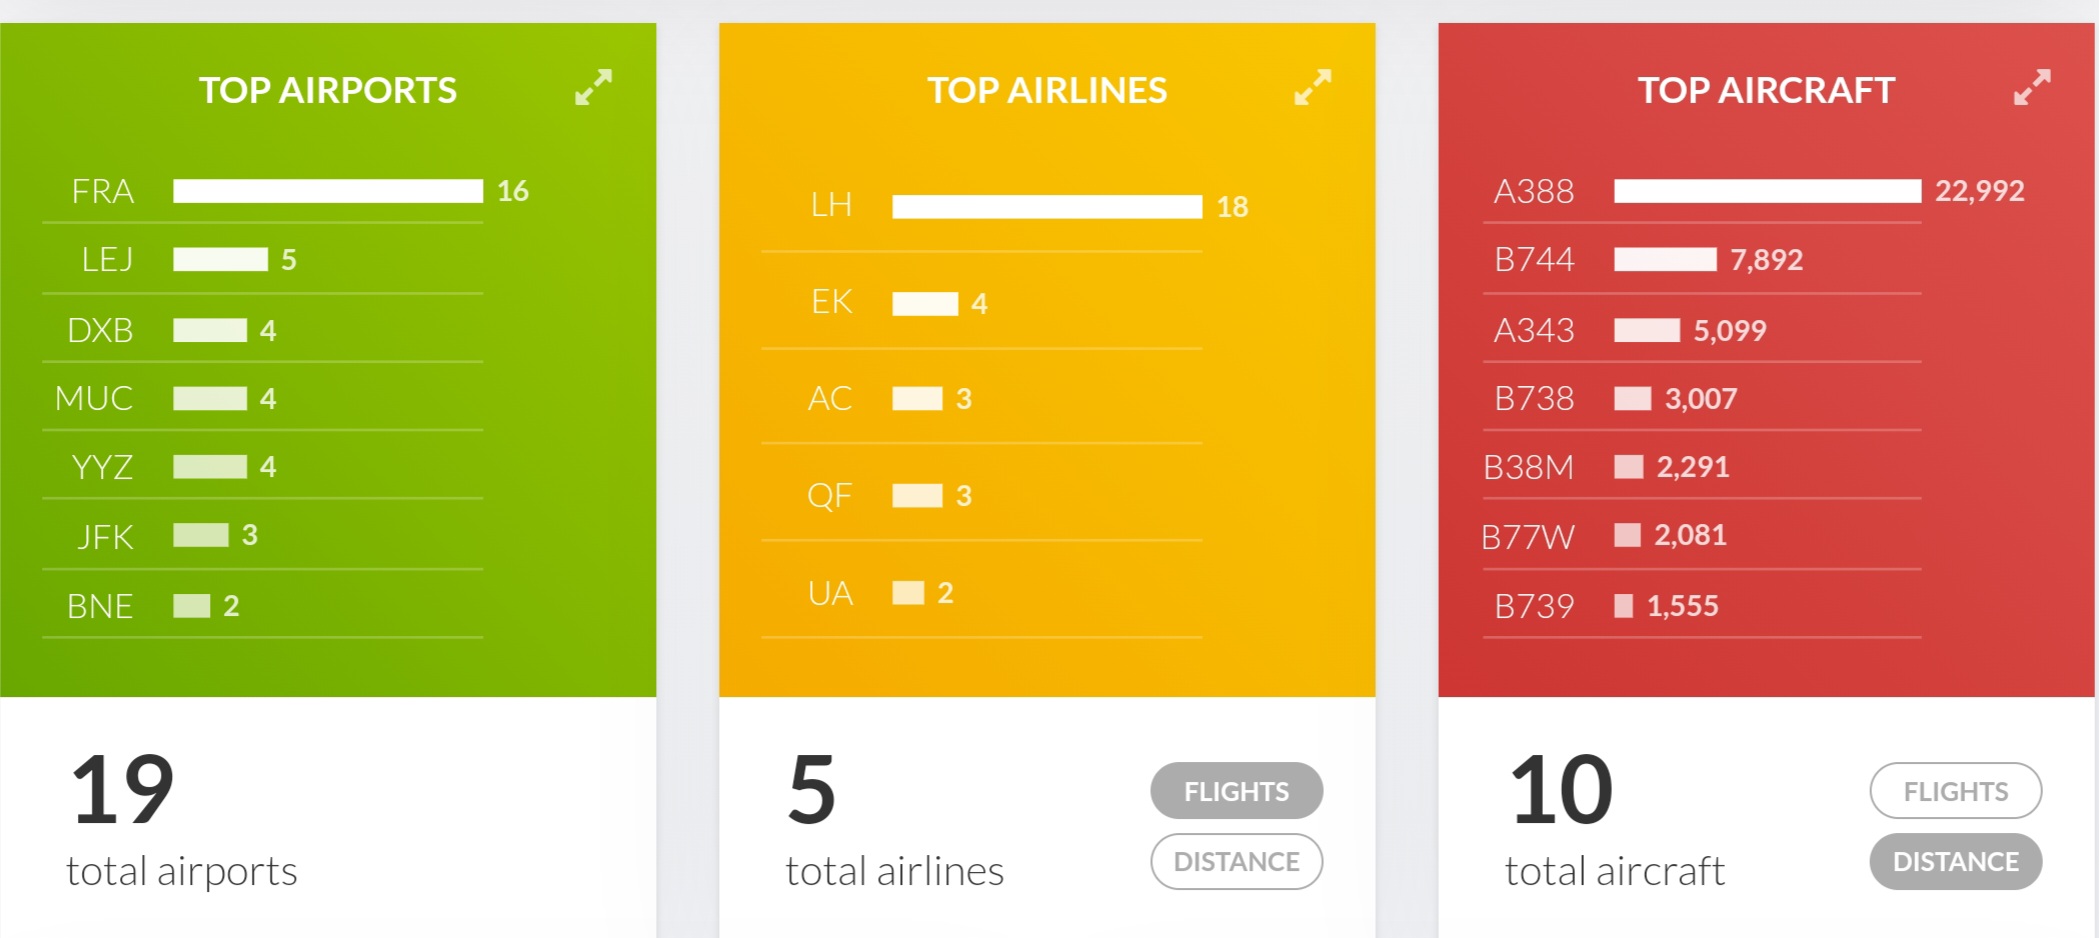Screen dimensions: 2099x938
Task: Click the B744 aircraft row
Action: pyautogui.click(x=1702, y=259)
